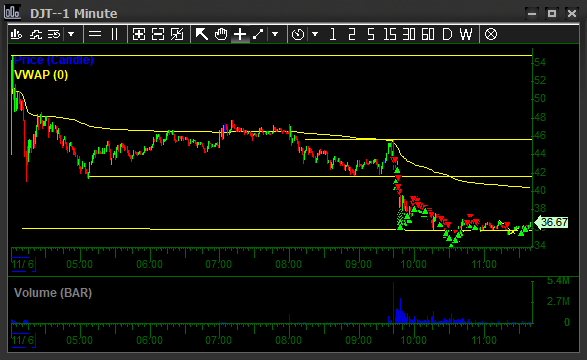Minimize the DJT chart window
Screen dimensions: 587x360
(x=532, y=13)
